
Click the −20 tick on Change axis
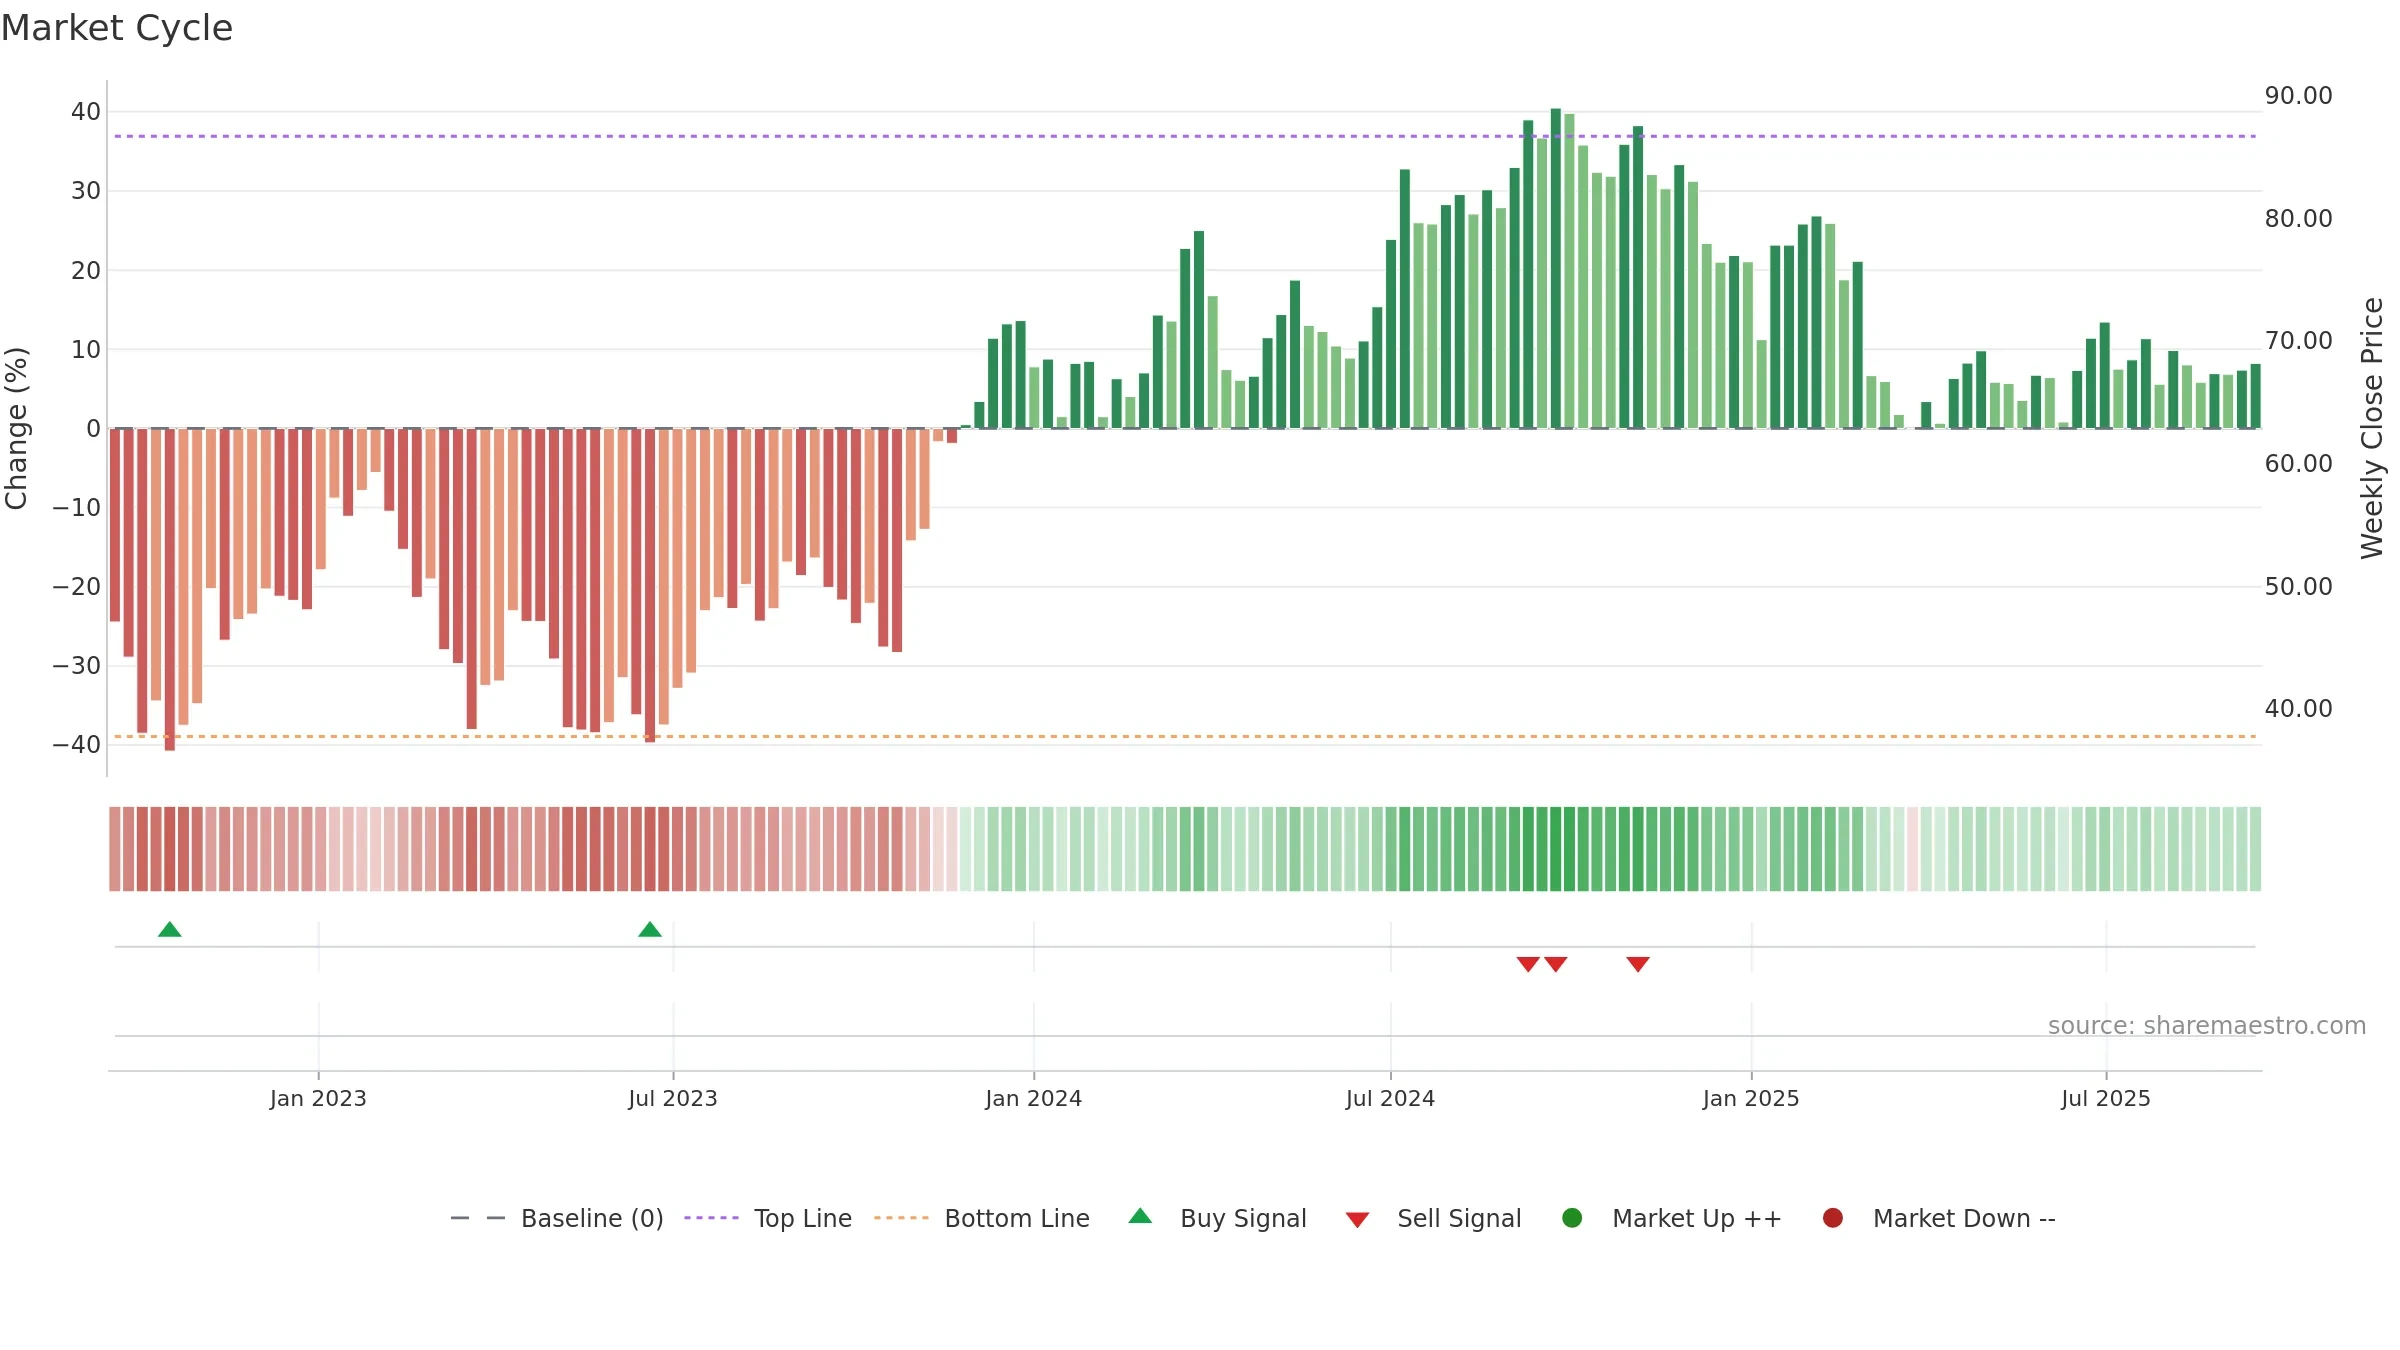[x=77, y=587]
